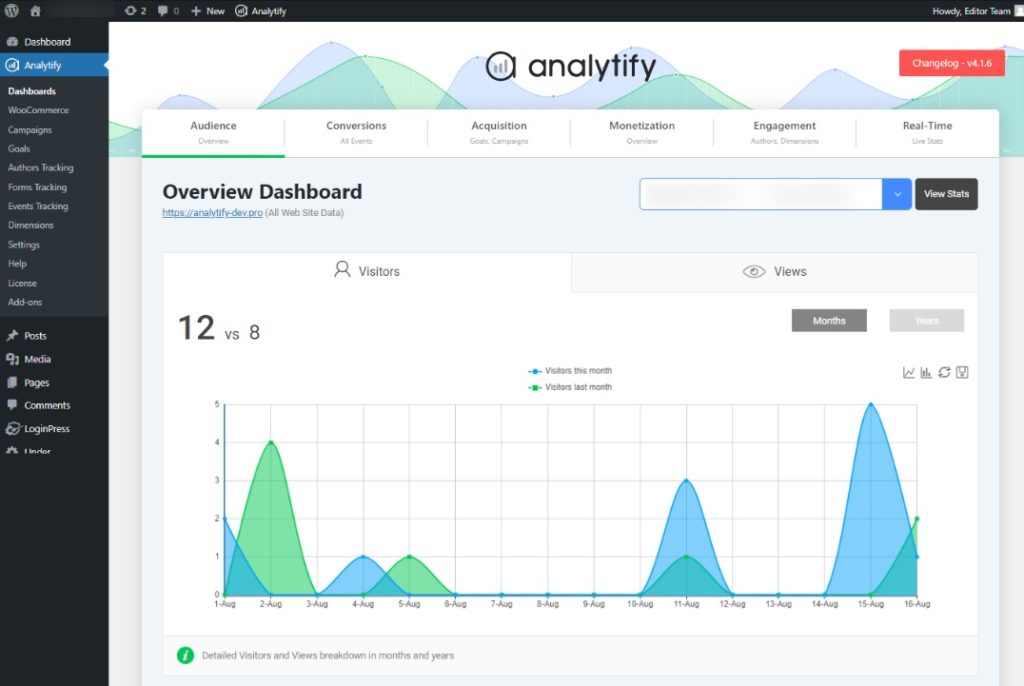Open comments bubble in admin bar

click(x=168, y=10)
